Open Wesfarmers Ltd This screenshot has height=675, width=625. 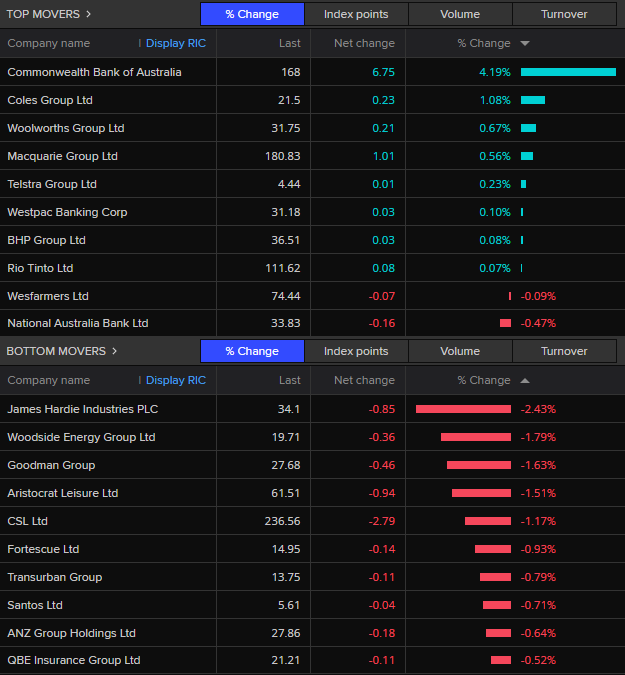click(x=48, y=296)
